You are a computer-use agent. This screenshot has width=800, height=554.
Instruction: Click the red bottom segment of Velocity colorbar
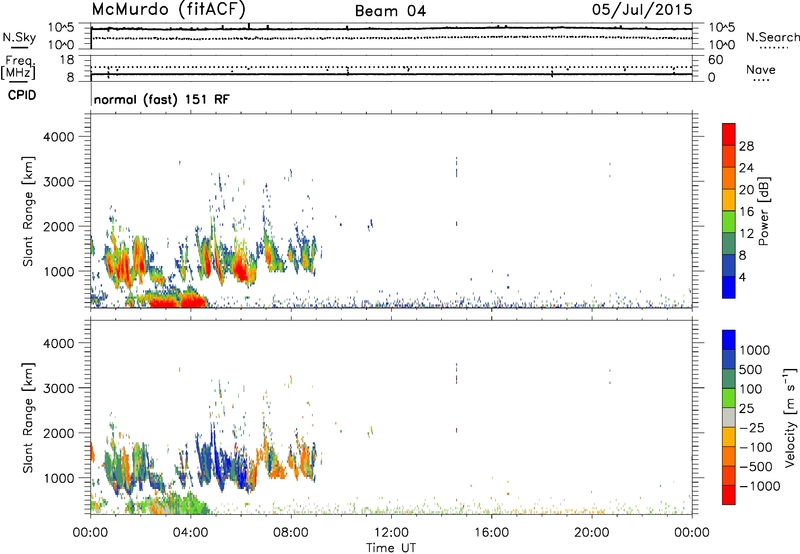729,495
